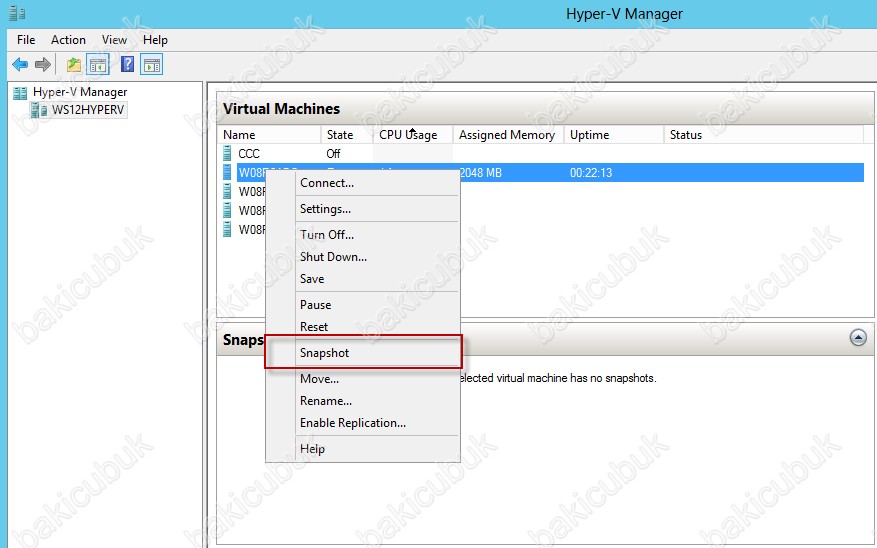Screen dimensions: 877x548
Task: Choose Connect... from context menu
Action: 362,183
